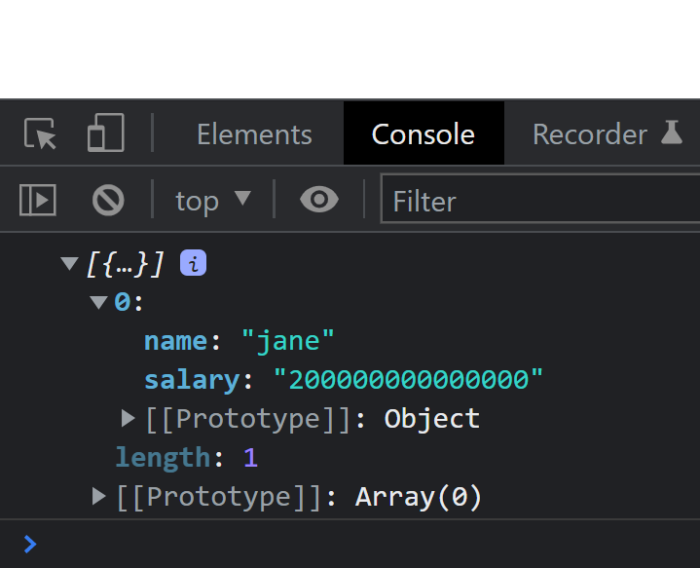This screenshot has height=568, width=700.
Task: Click the blue info badge next to array
Action: (193, 263)
